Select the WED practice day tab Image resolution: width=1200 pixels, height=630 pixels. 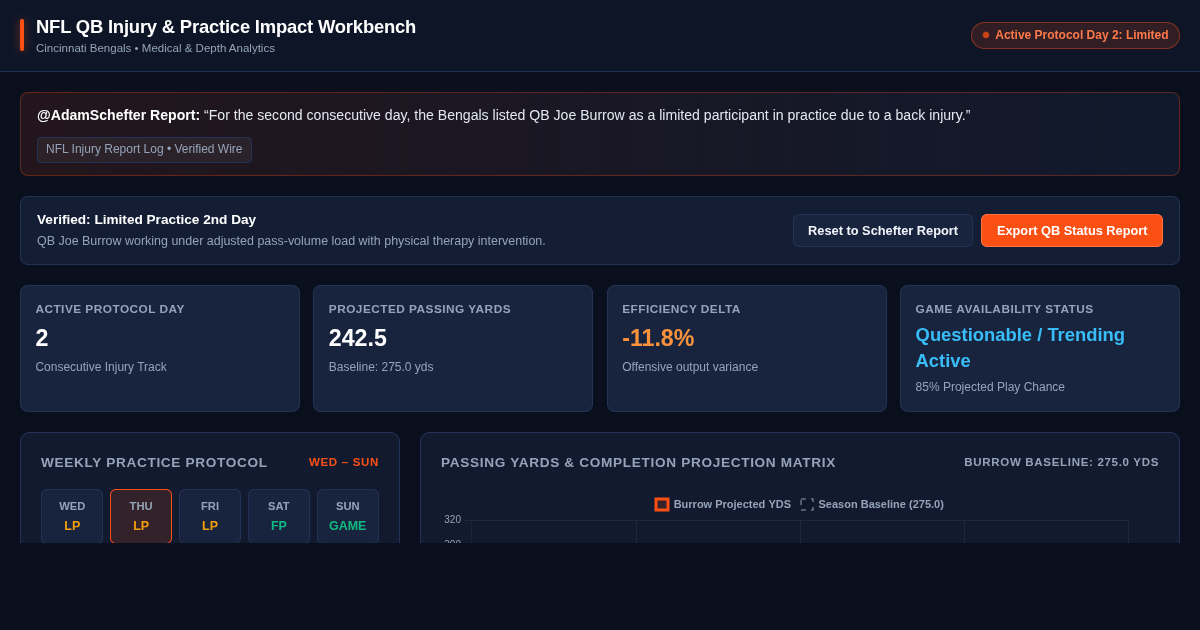(72, 516)
